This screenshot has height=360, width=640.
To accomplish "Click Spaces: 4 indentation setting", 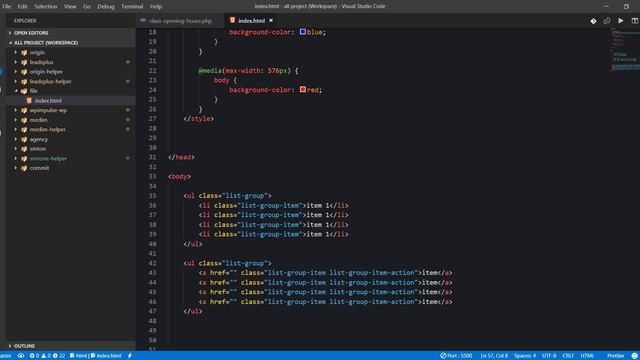I will (x=525, y=356).
